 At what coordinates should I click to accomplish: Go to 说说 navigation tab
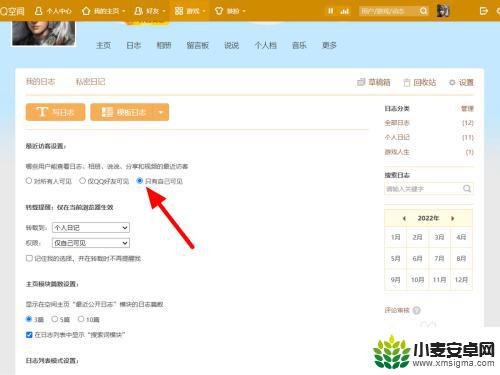[x=232, y=45]
